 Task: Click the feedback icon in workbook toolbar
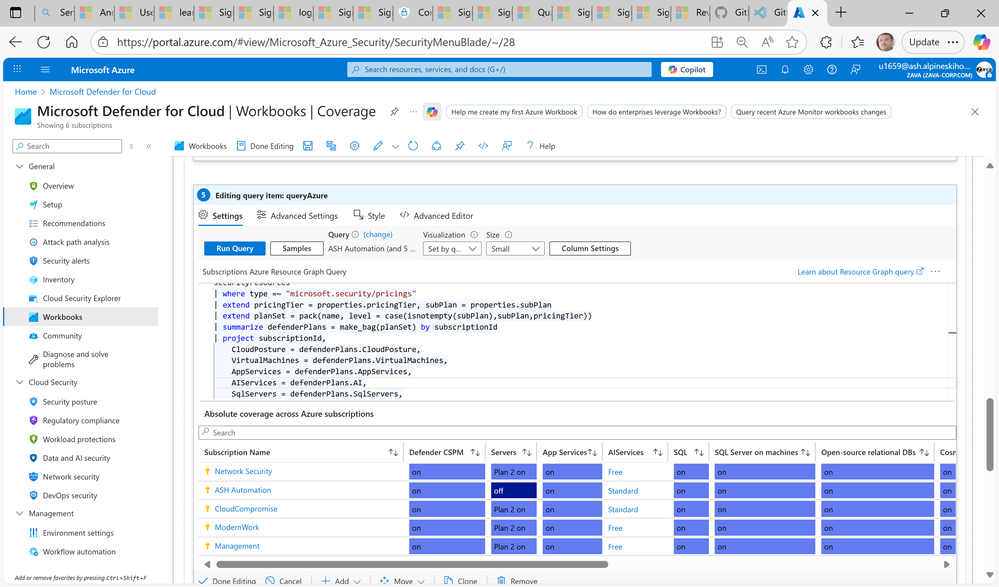pyautogui.click(x=507, y=146)
